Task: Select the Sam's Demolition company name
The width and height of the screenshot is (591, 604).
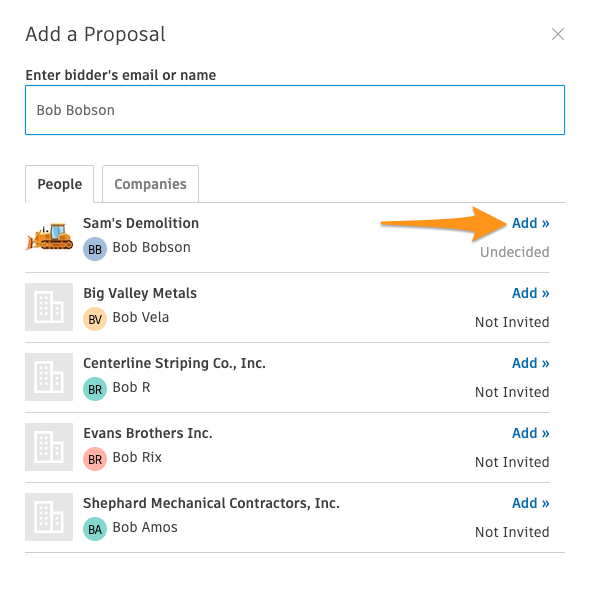Action: (141, 223)
